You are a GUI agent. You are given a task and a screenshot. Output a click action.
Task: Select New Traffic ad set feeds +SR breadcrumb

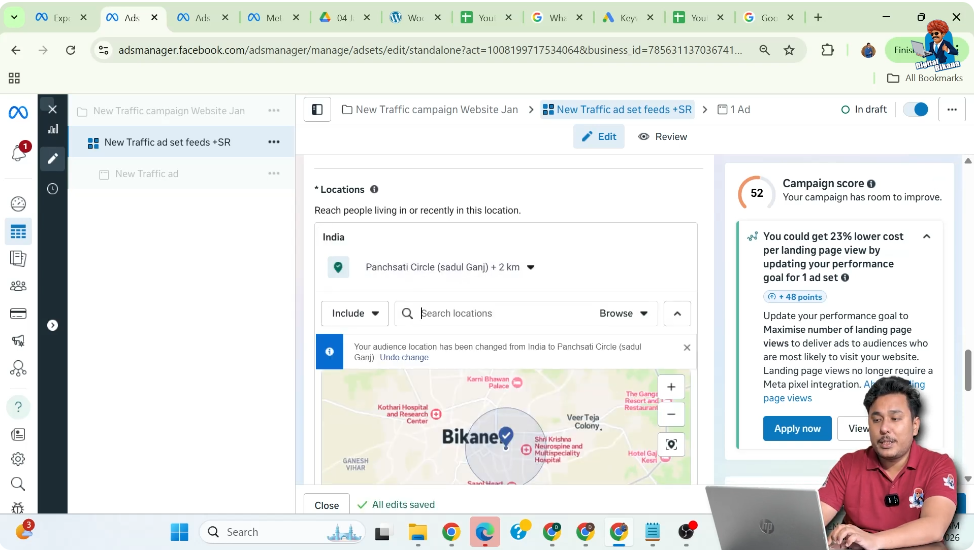[x=617, y=110]
